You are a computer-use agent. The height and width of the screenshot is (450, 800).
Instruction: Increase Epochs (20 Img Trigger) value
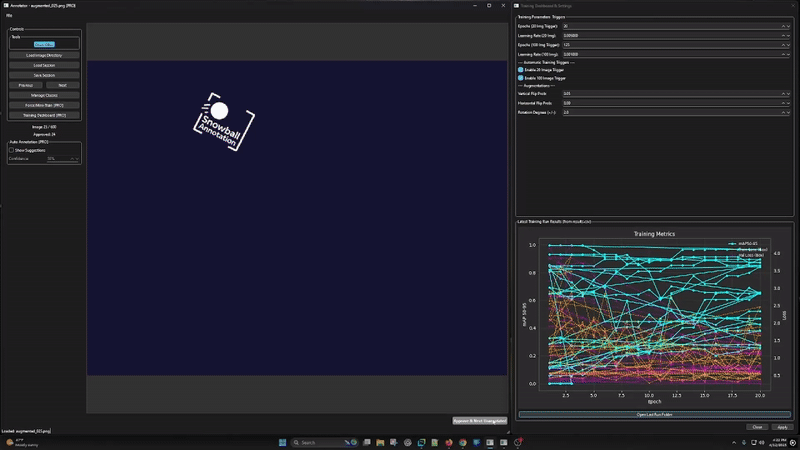[x=783, y=26]
